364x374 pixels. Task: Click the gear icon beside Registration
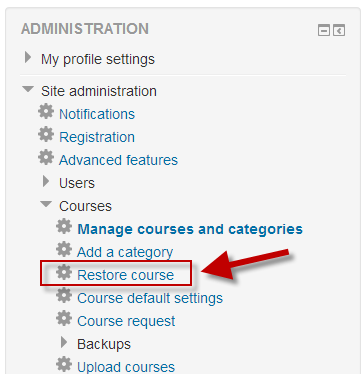tap(46, 134)
